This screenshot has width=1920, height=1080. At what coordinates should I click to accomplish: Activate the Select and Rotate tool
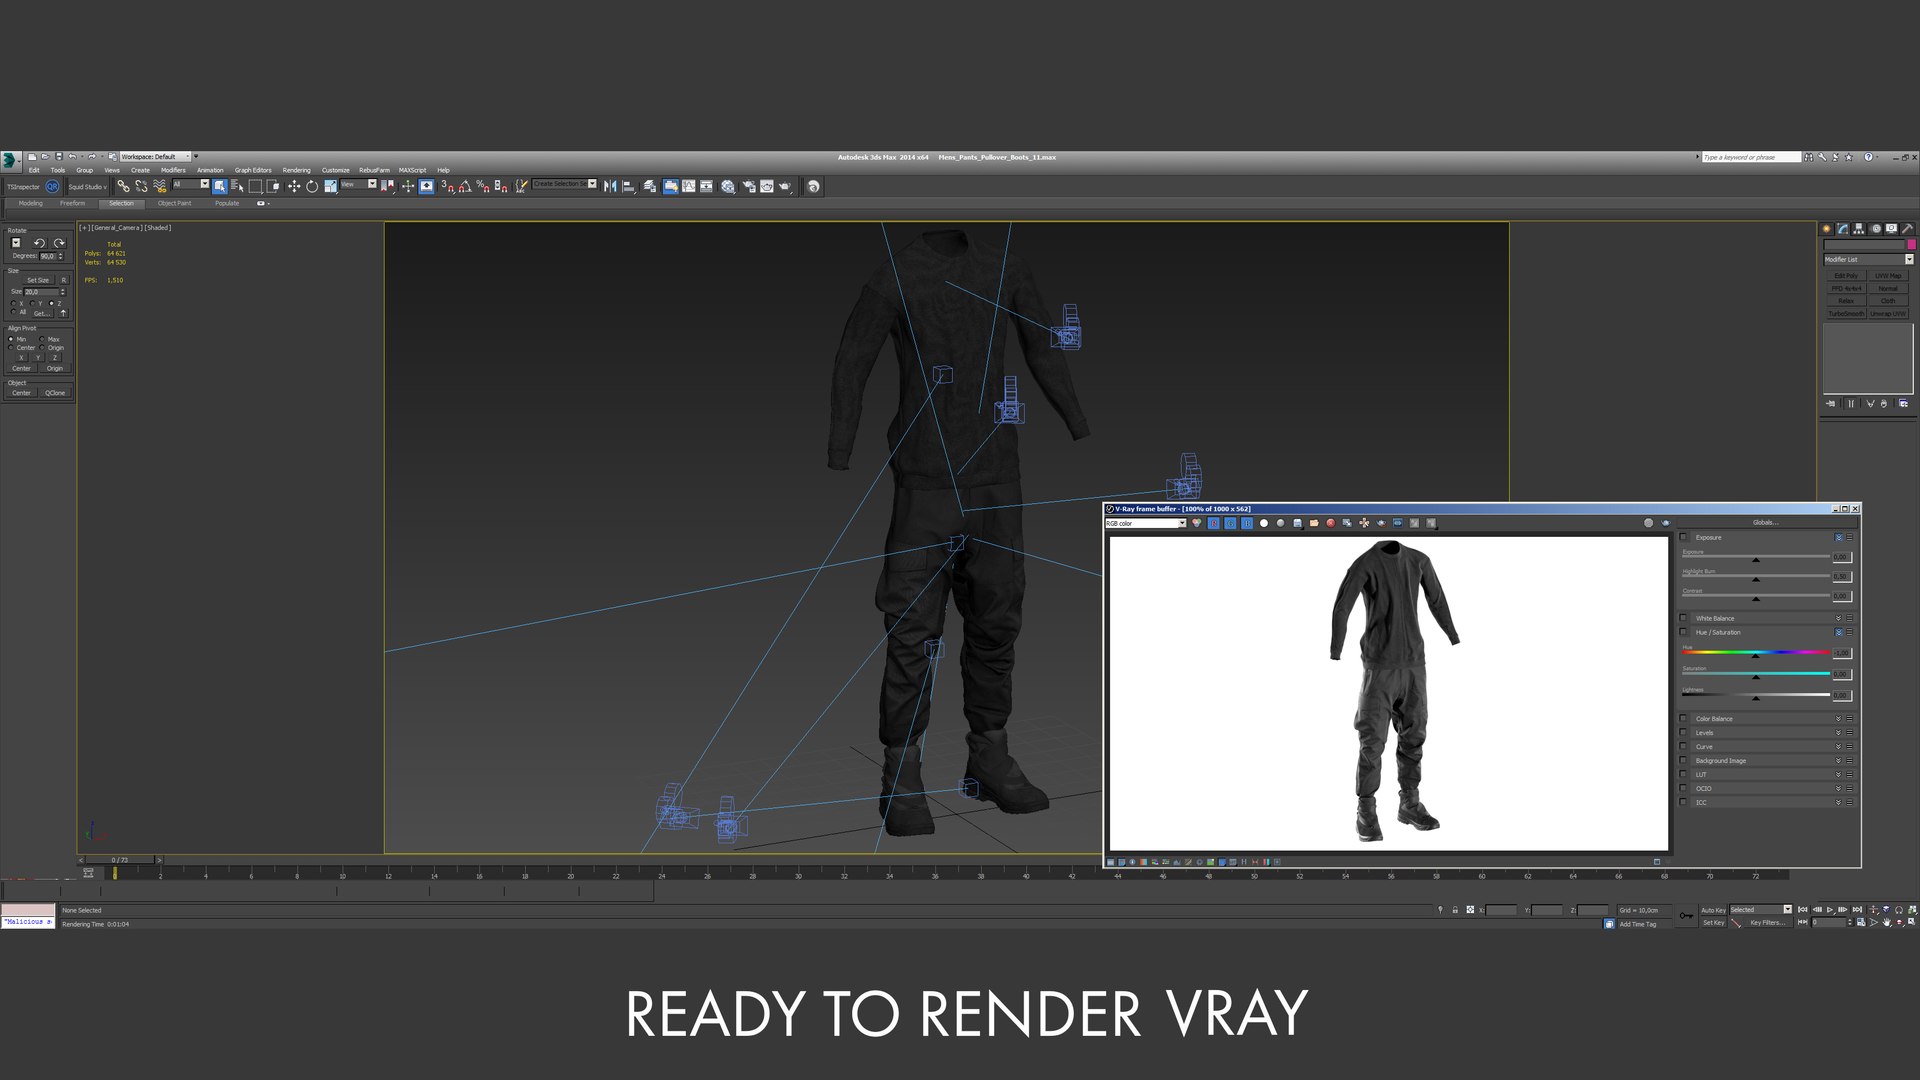[312, 186]
